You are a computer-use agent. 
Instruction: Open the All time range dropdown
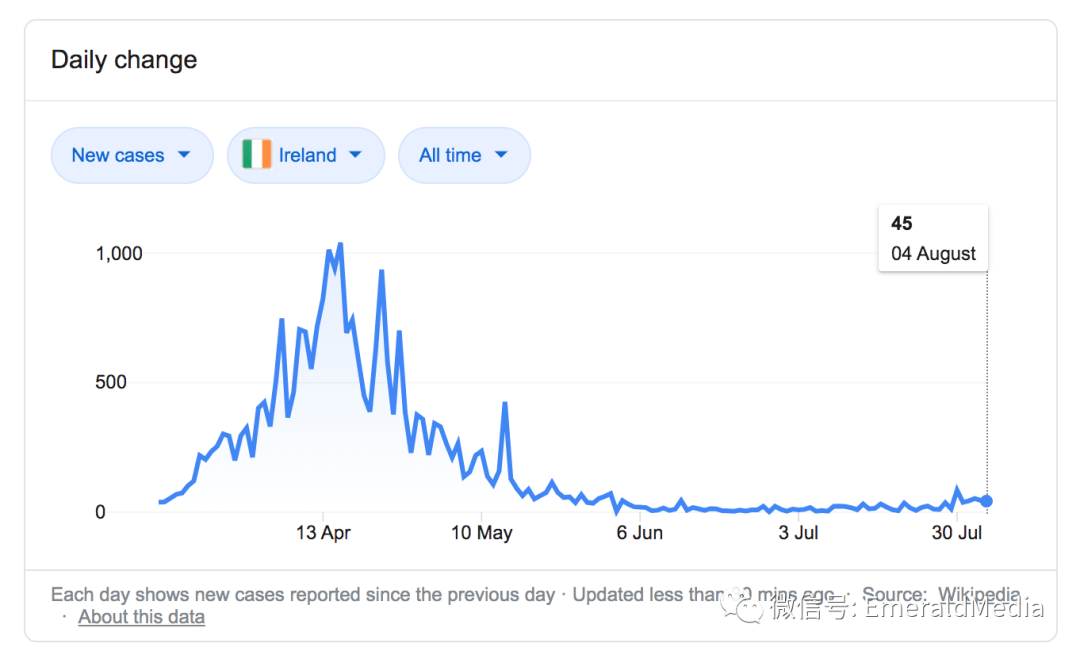464,155
